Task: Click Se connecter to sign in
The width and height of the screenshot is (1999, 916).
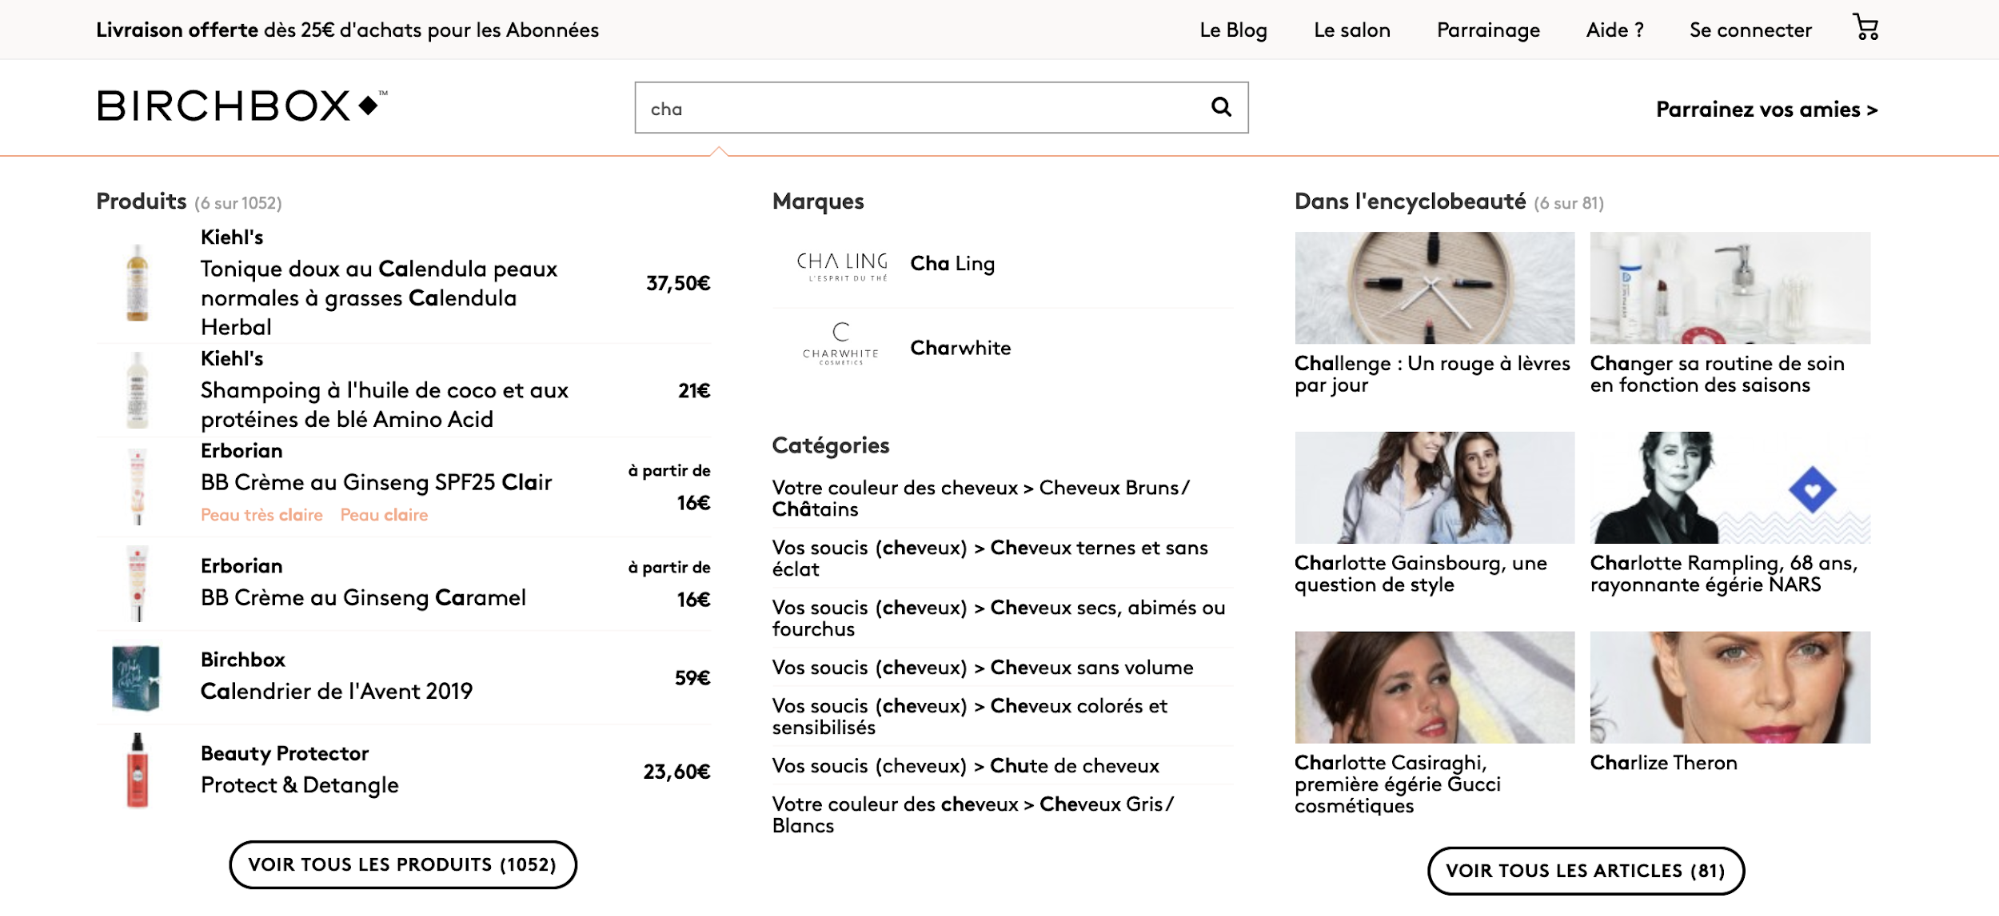Action: pos(1750,30)
